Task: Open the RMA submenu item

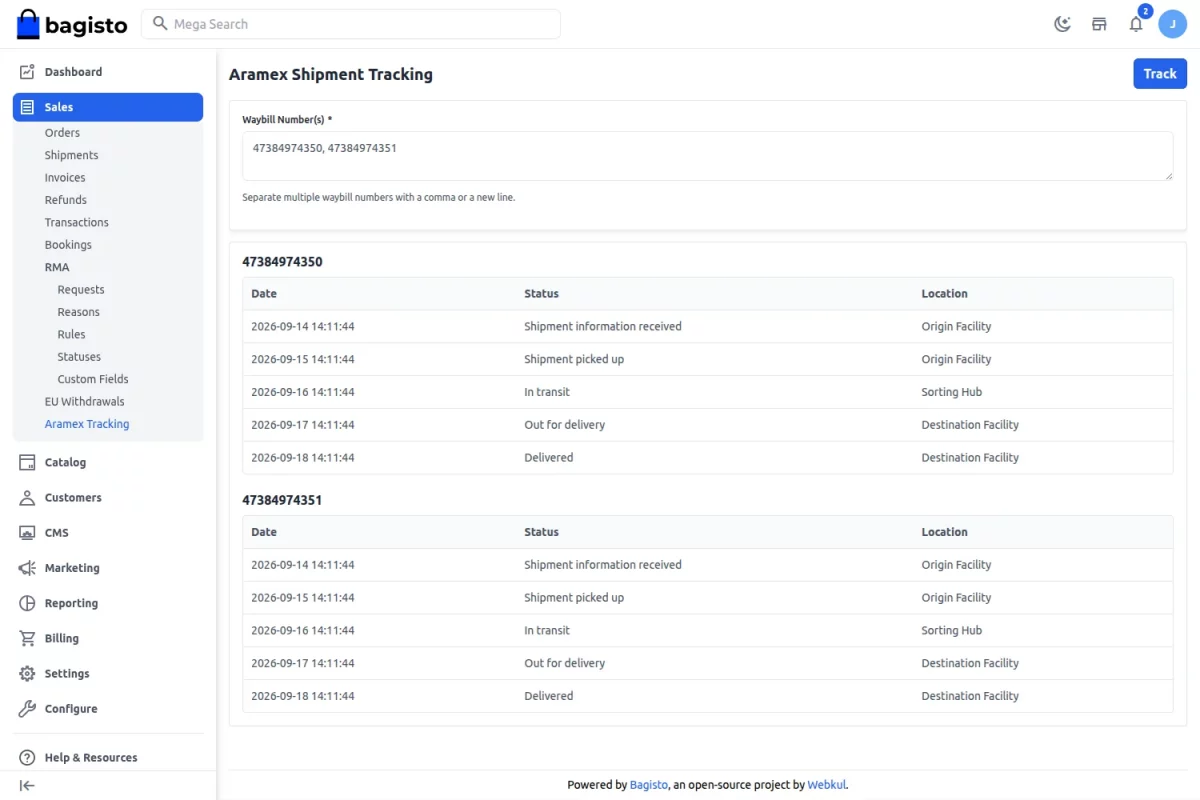Action: pyautogui.click(x=57, y=267)
